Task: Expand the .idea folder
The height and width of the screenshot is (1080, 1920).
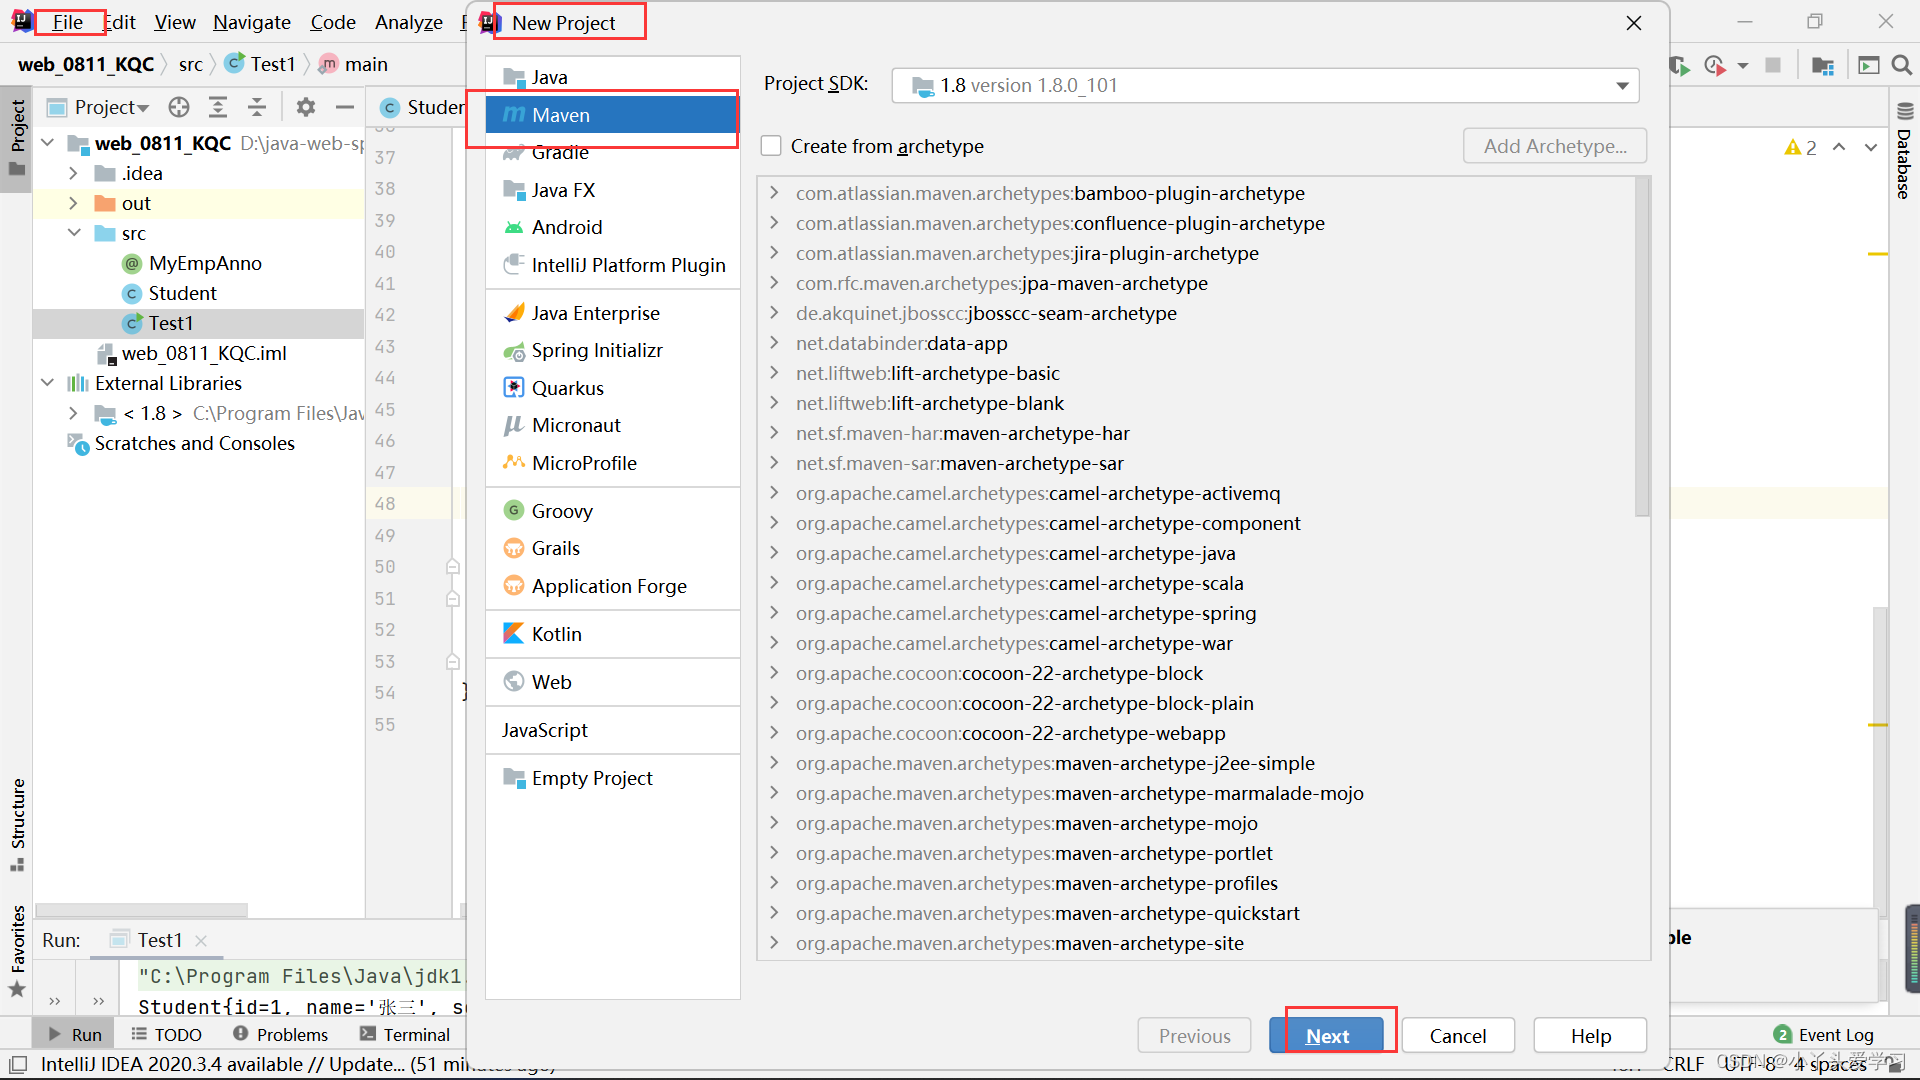Action: click(73, 173)
